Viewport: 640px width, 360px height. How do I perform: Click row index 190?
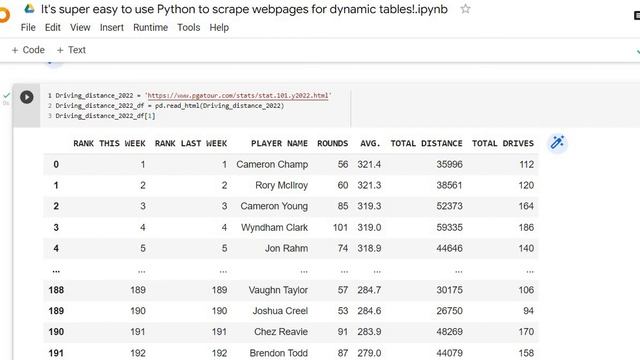click(x=56, y=332)
